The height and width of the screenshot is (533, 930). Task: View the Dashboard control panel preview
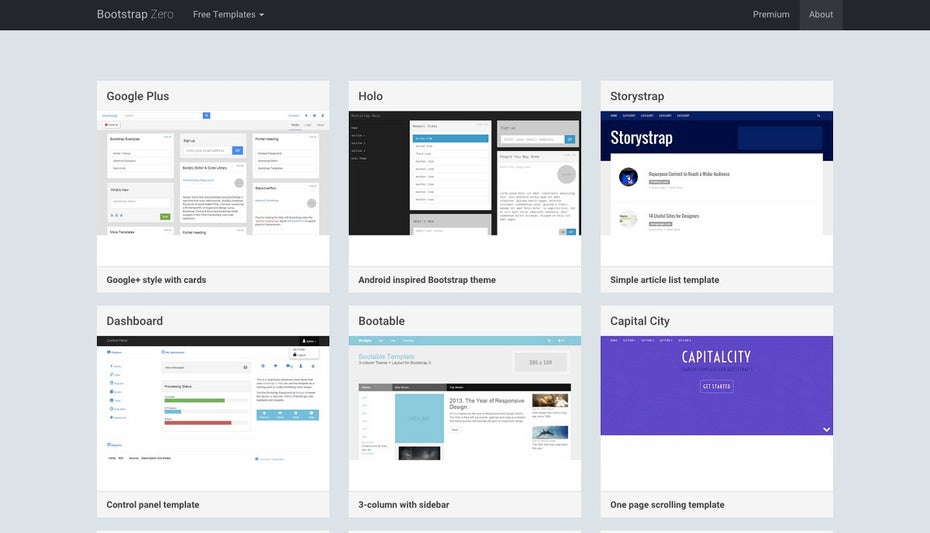click(213, 398)
